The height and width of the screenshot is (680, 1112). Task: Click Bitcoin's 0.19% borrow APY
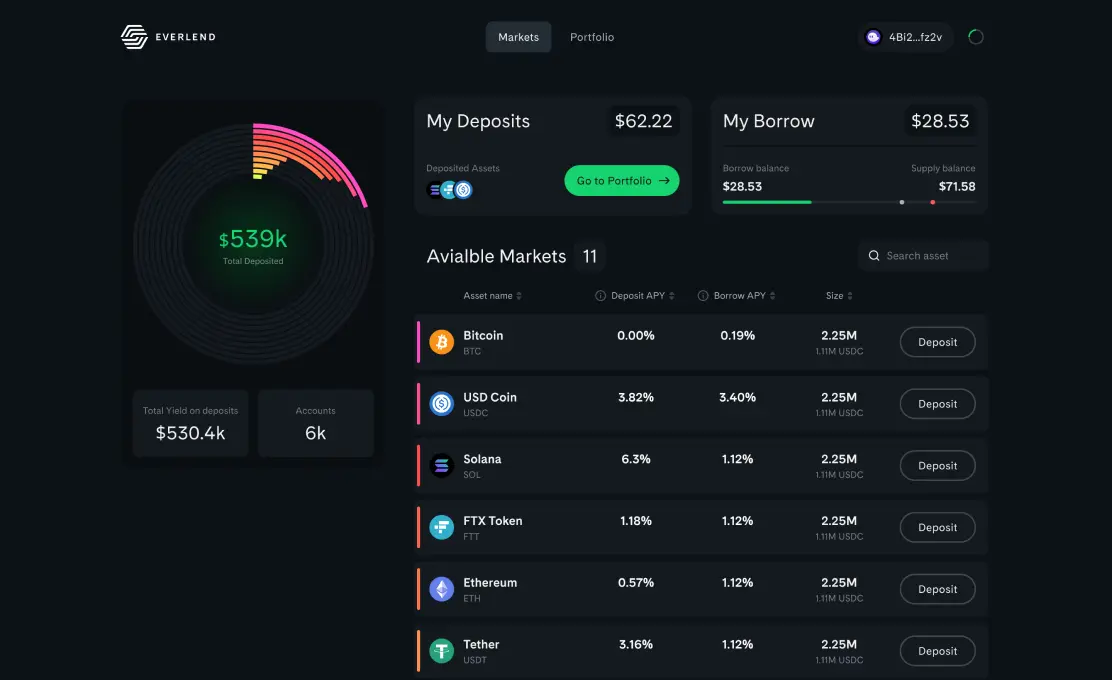tap(738, 335)
